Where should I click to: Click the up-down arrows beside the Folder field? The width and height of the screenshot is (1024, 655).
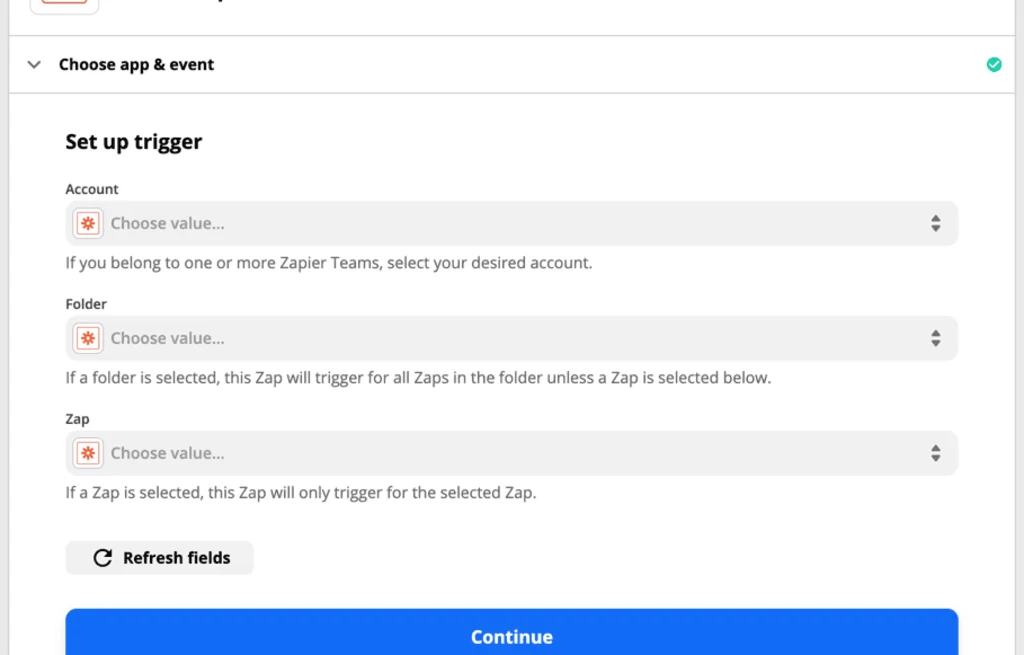tap(937, 338)
